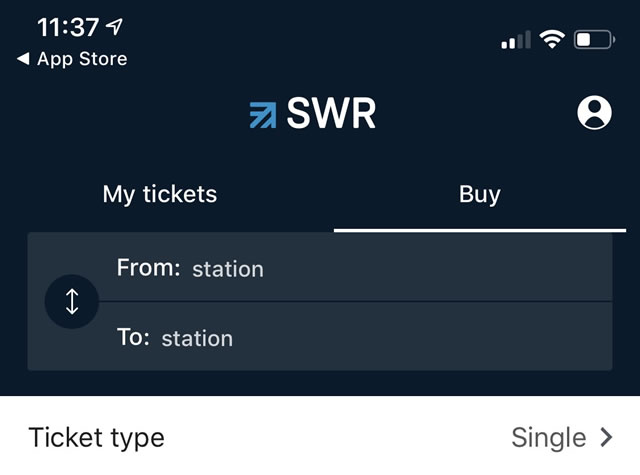Tap the "To:" label text

pos(133,337)
